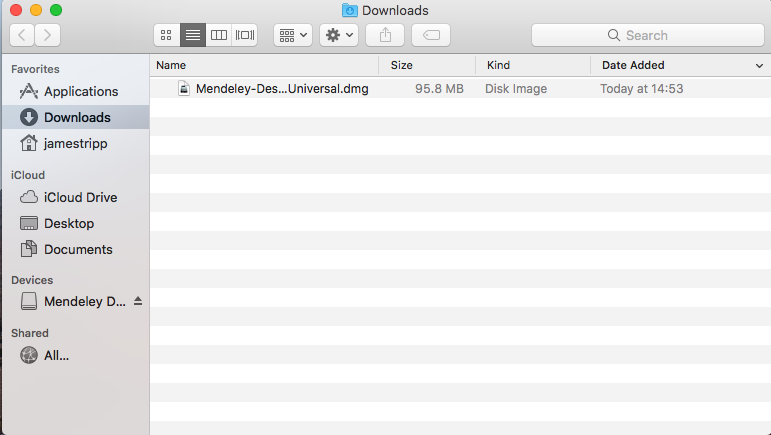Click the Edit Tags button
This screenshot has width=771, height=435.
pos(431,35)
